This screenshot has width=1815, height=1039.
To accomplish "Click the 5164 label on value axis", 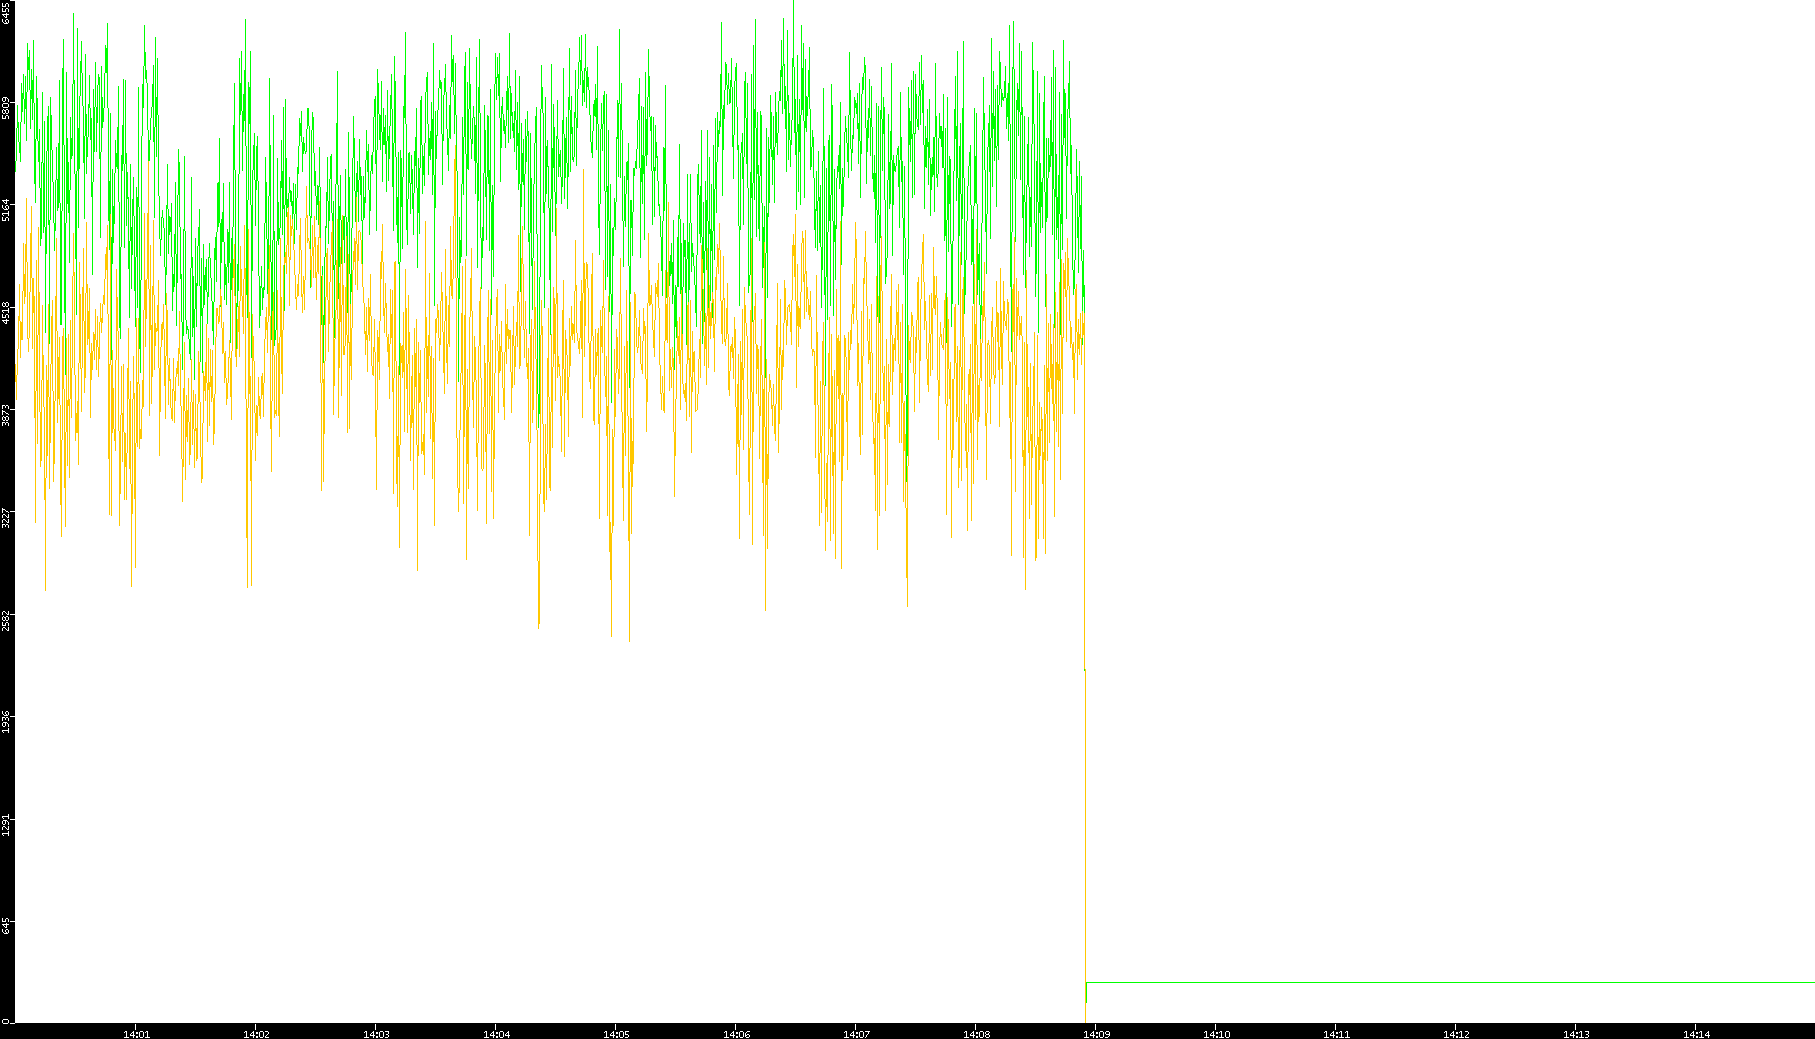I will 6,210.
